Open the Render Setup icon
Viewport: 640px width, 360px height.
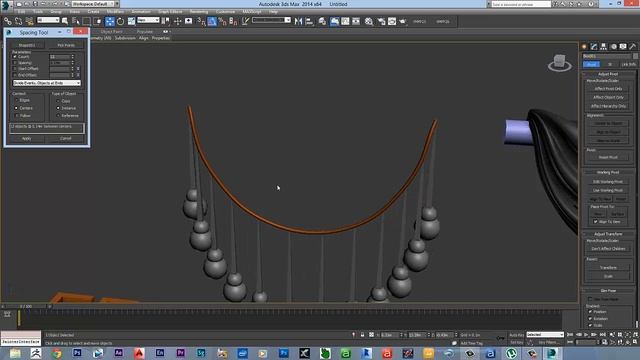[381, 21]
